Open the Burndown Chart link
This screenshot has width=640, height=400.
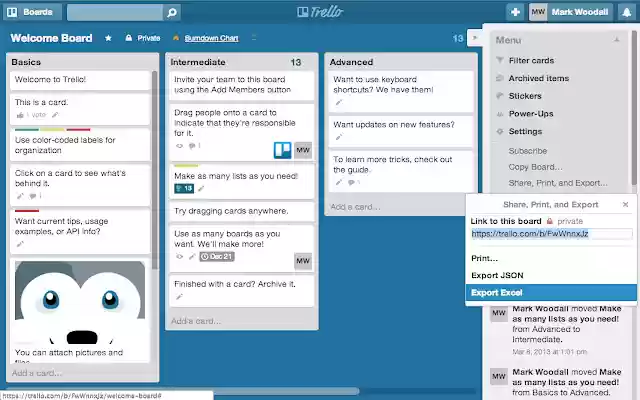[211, 38]
